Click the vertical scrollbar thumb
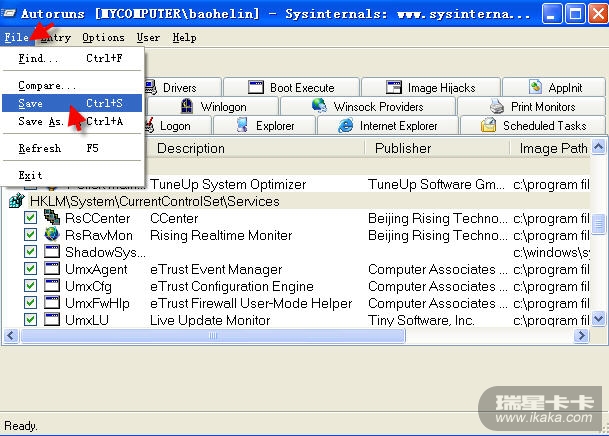This screenshot has height=436, width=609. point(599,224)
